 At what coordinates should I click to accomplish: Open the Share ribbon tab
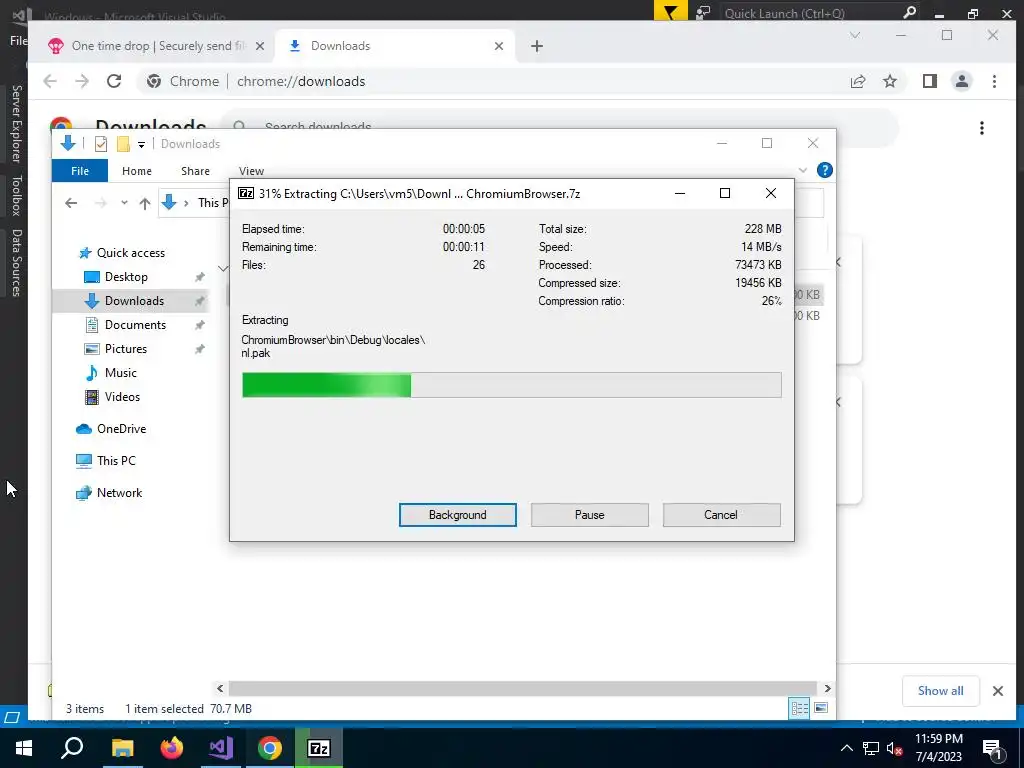pos(195,170)
